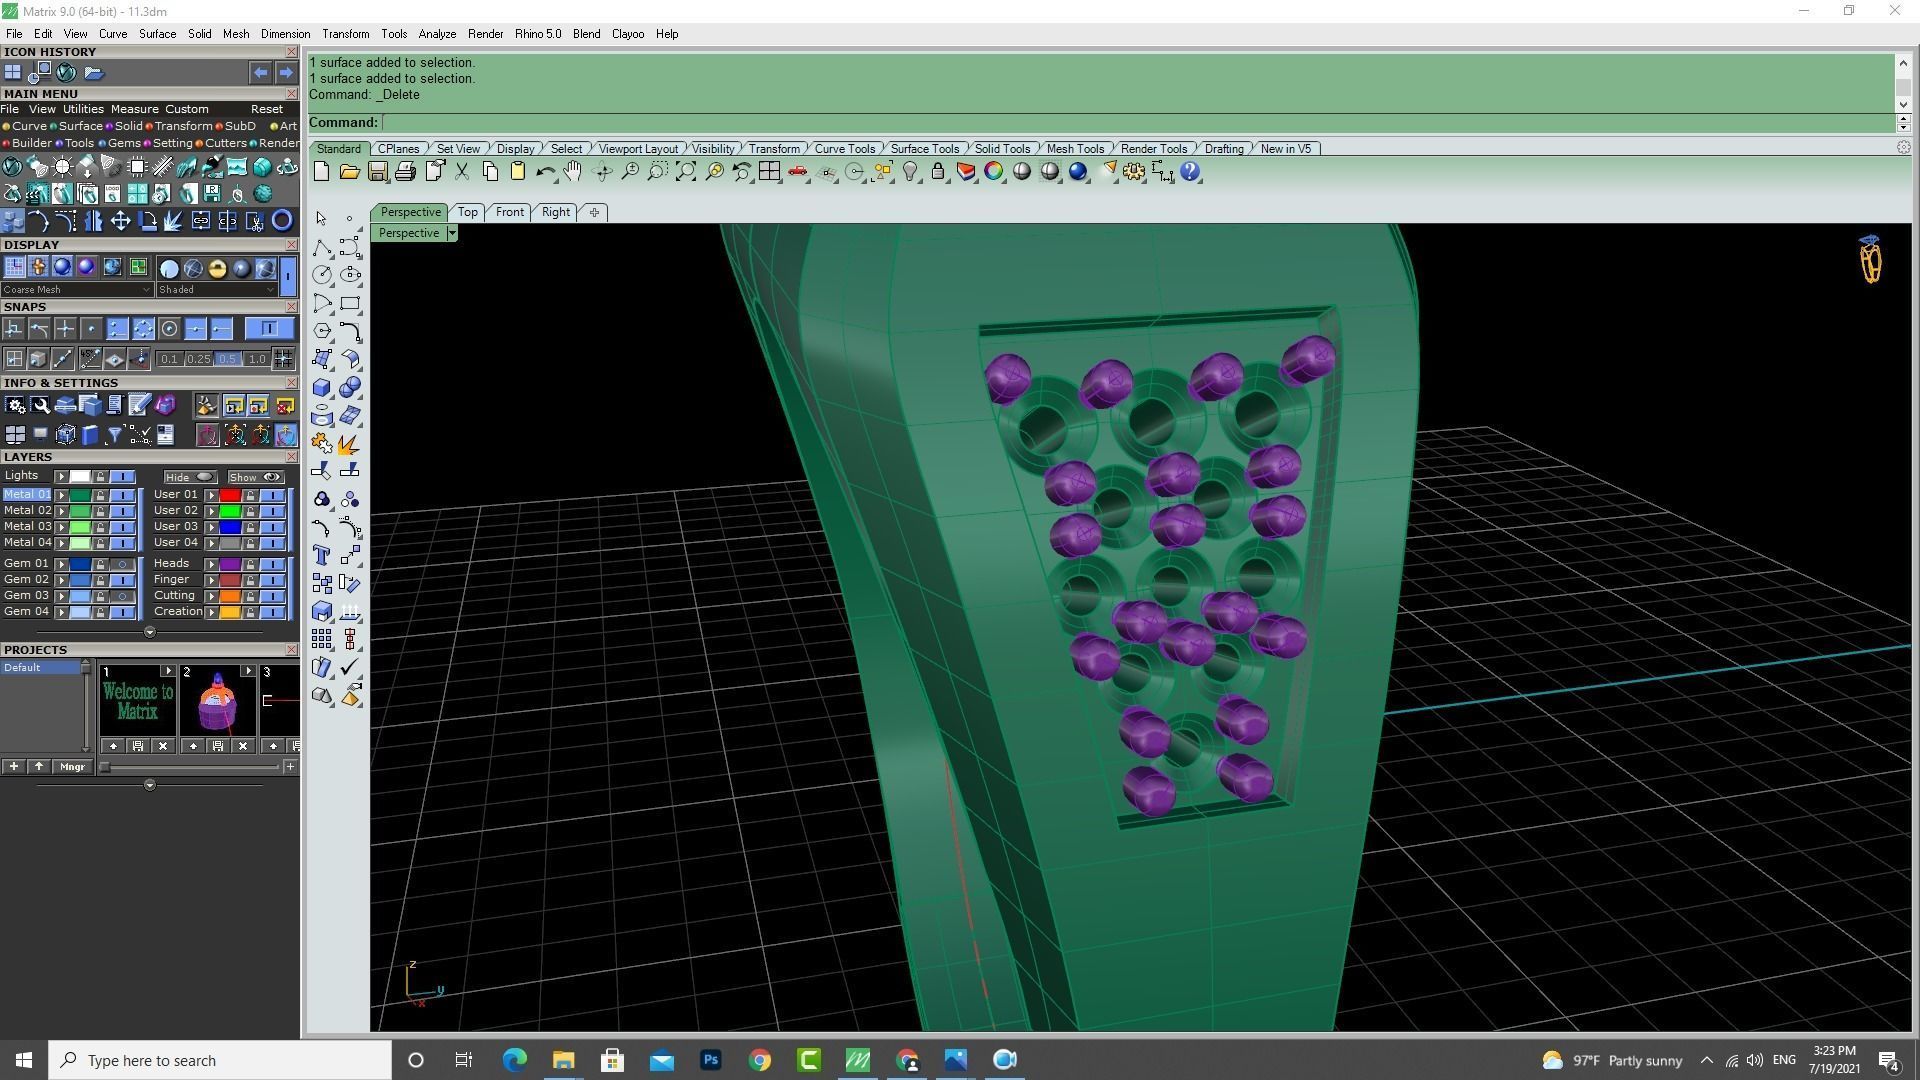Image resolution: width=1920 pixels, height=1080 pixels.
Task: Select the arrow pointer tool in side toolbar
Action: point(321,218)
